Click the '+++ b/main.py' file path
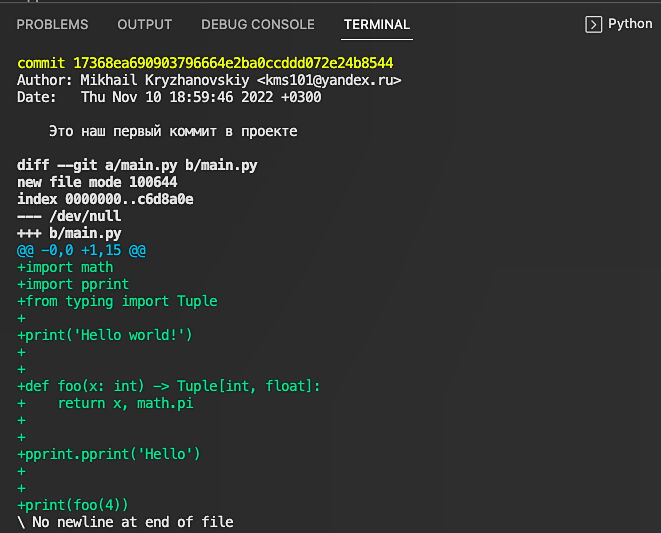 coord(69,233)
